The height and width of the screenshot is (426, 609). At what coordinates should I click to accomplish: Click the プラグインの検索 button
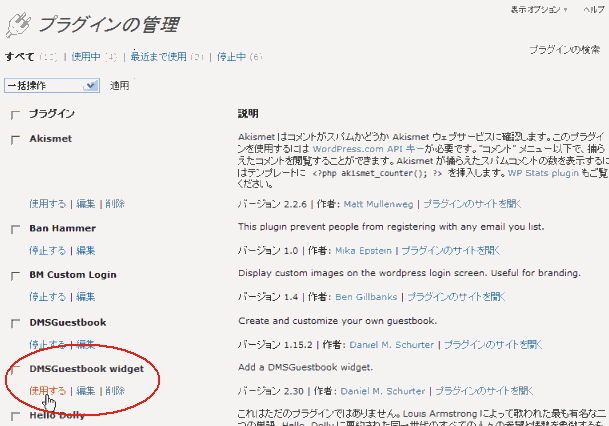click(565, 50)
